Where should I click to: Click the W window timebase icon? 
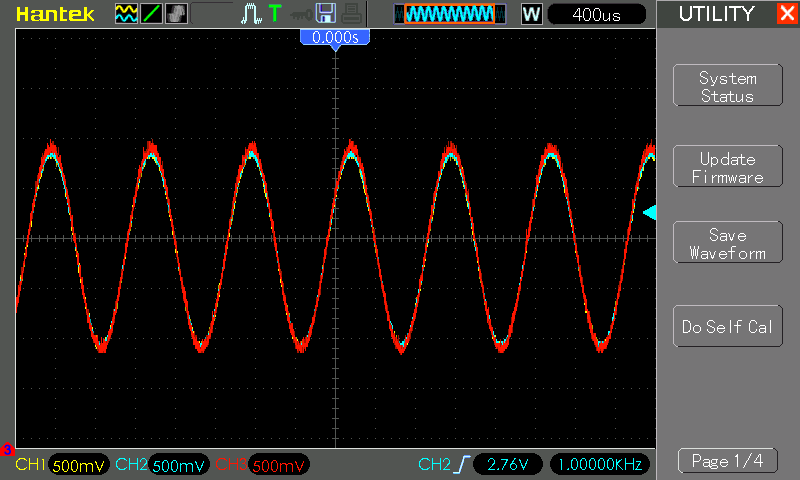point(532,14)
